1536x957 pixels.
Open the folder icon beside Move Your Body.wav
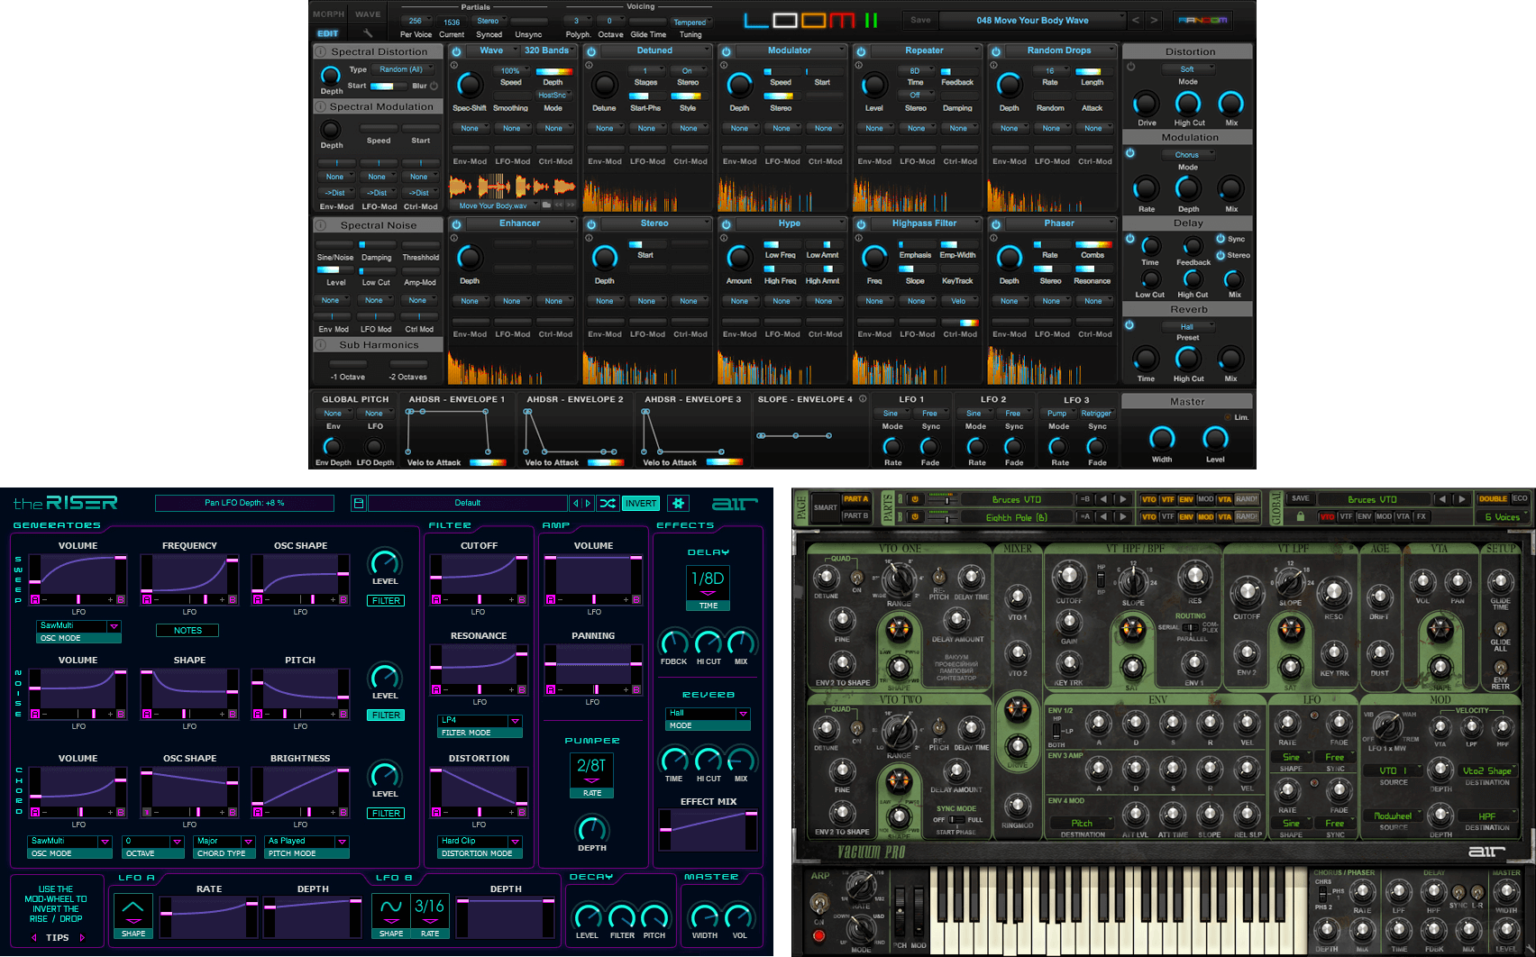click(546, 205)
